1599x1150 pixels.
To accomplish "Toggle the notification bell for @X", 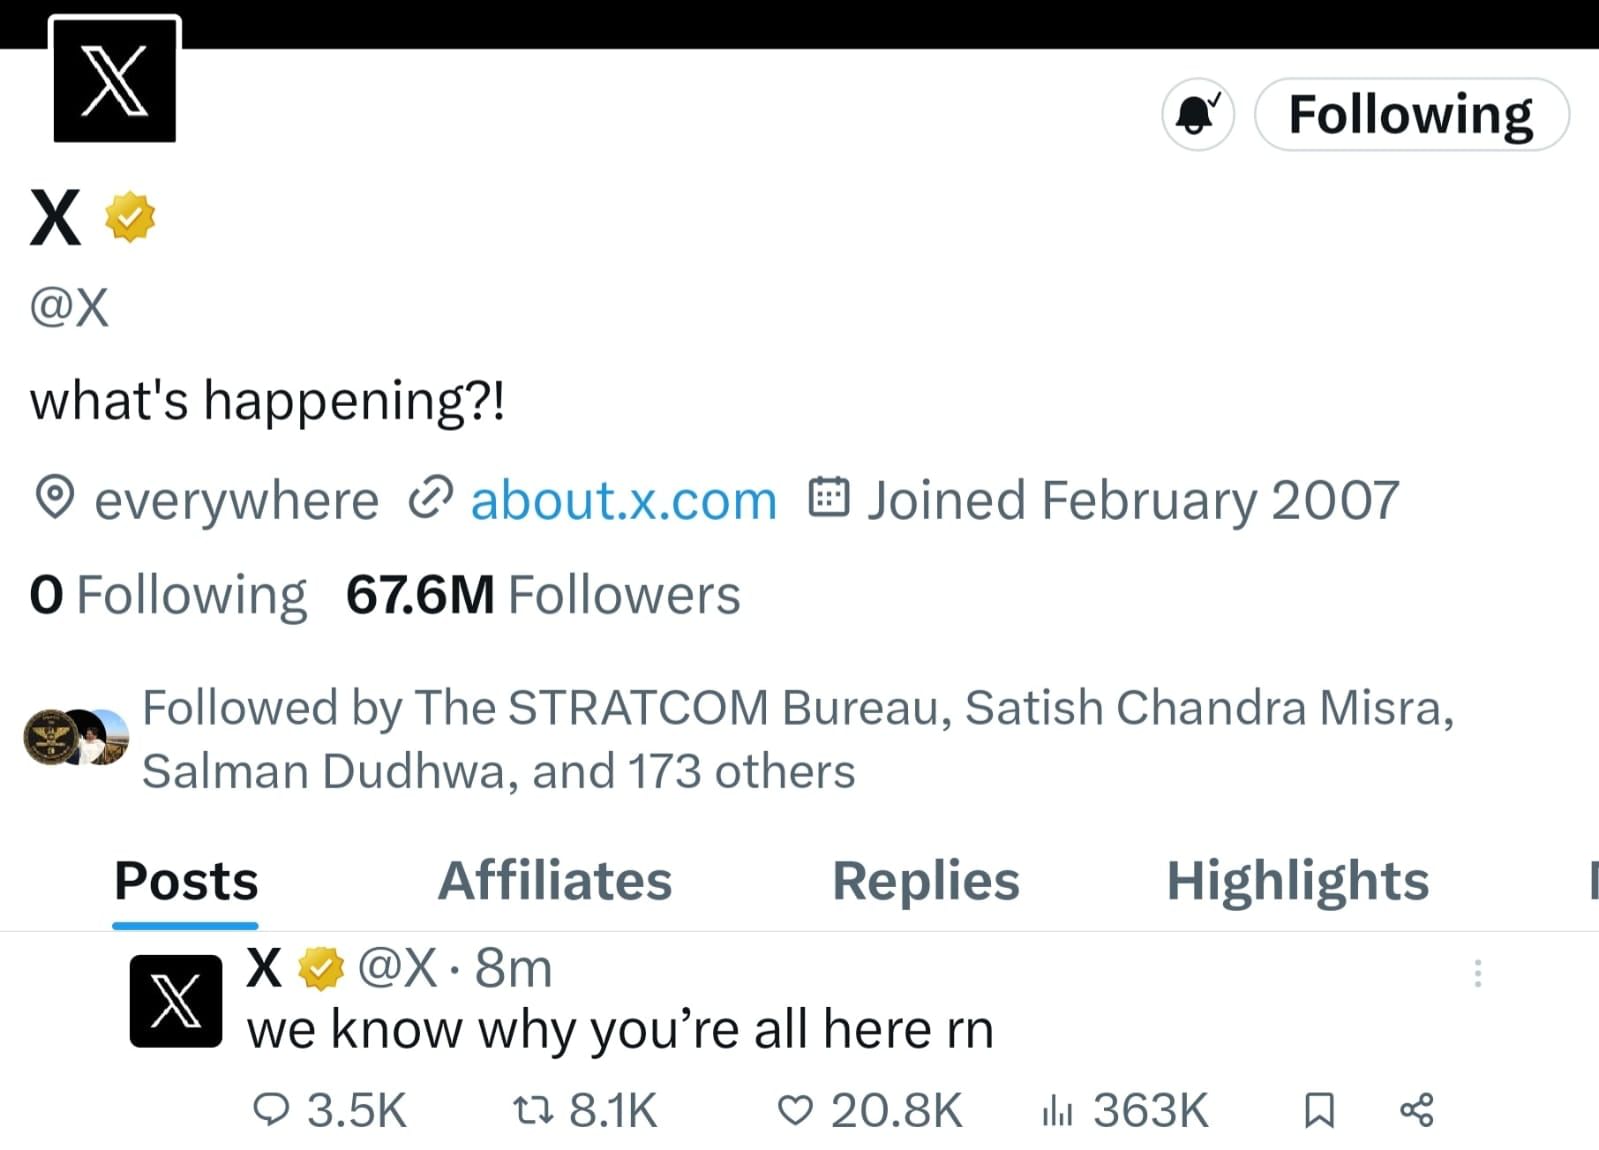I will [1197, 114].
